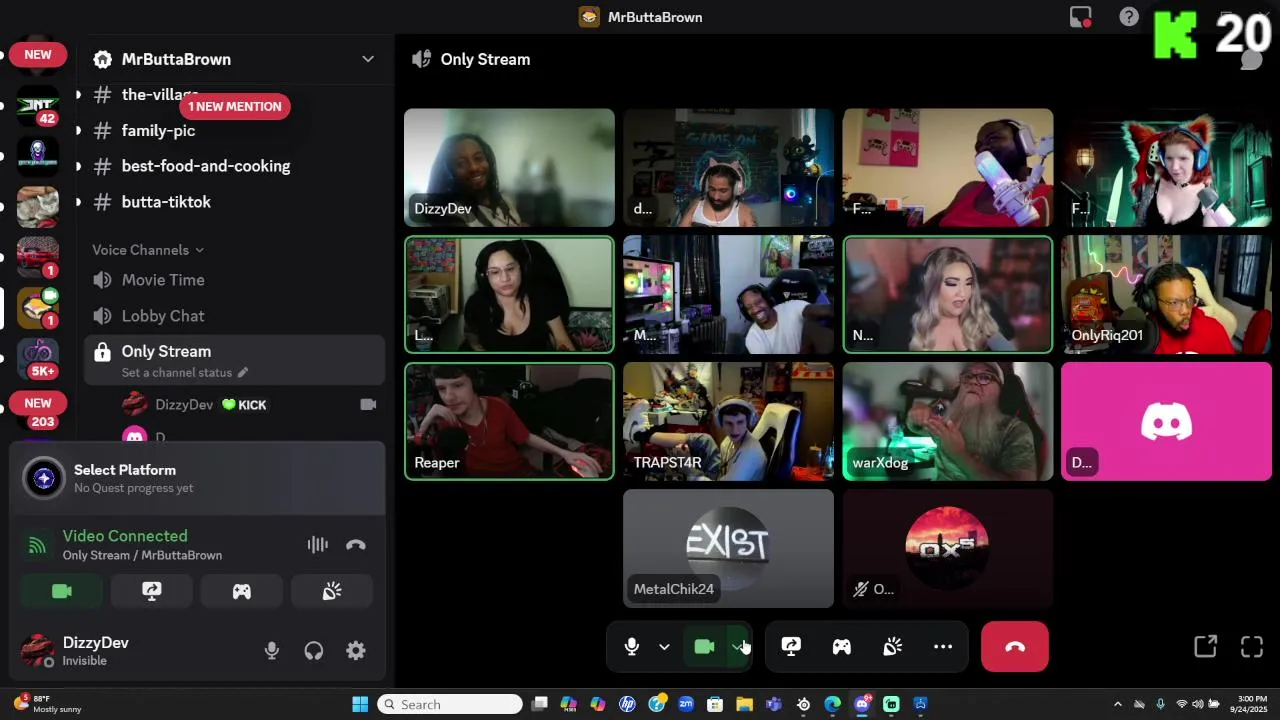Open butta-tiktok channel
The height and width of the screenshot is (720, 1280).
tap(166, 202)
